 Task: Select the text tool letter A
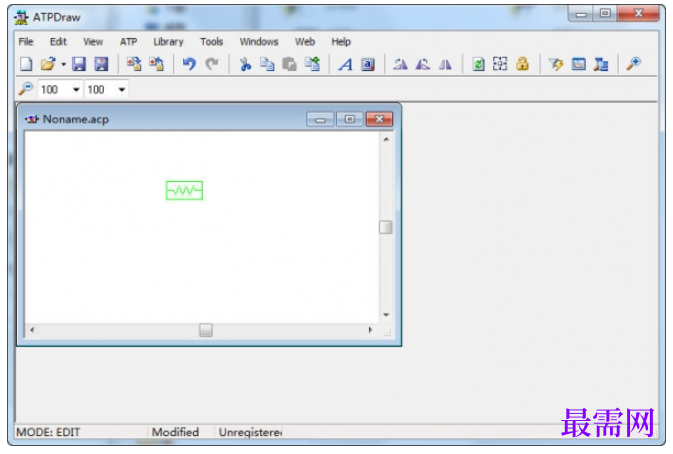click(346, 64)
